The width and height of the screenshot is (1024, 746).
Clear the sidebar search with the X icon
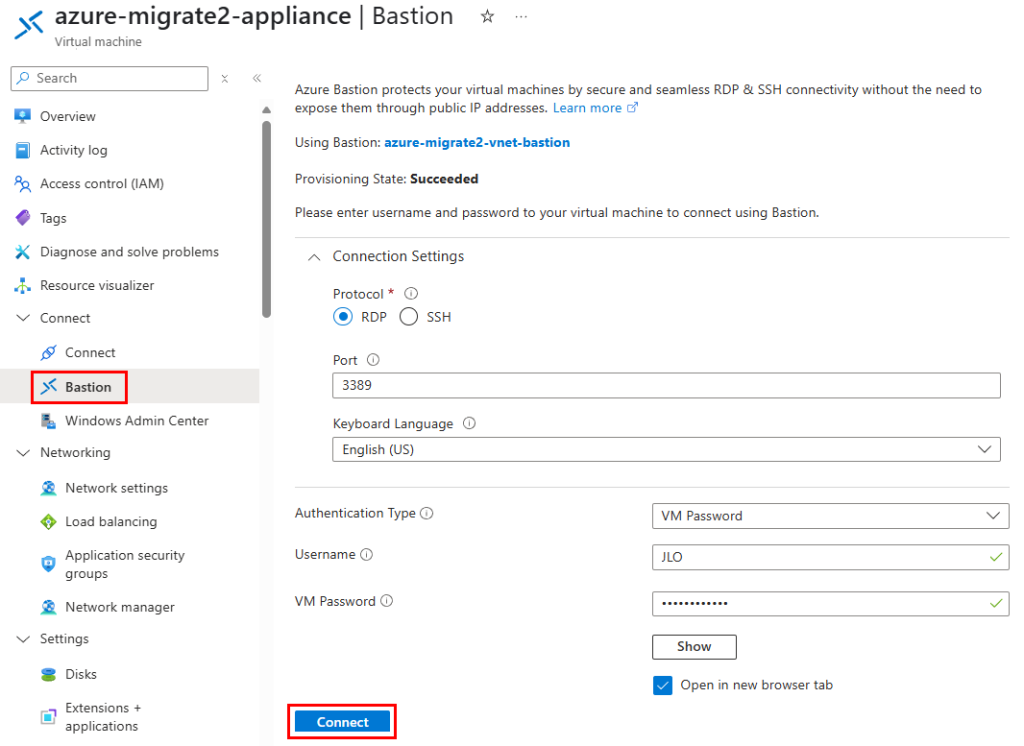[x=225, y=78]
